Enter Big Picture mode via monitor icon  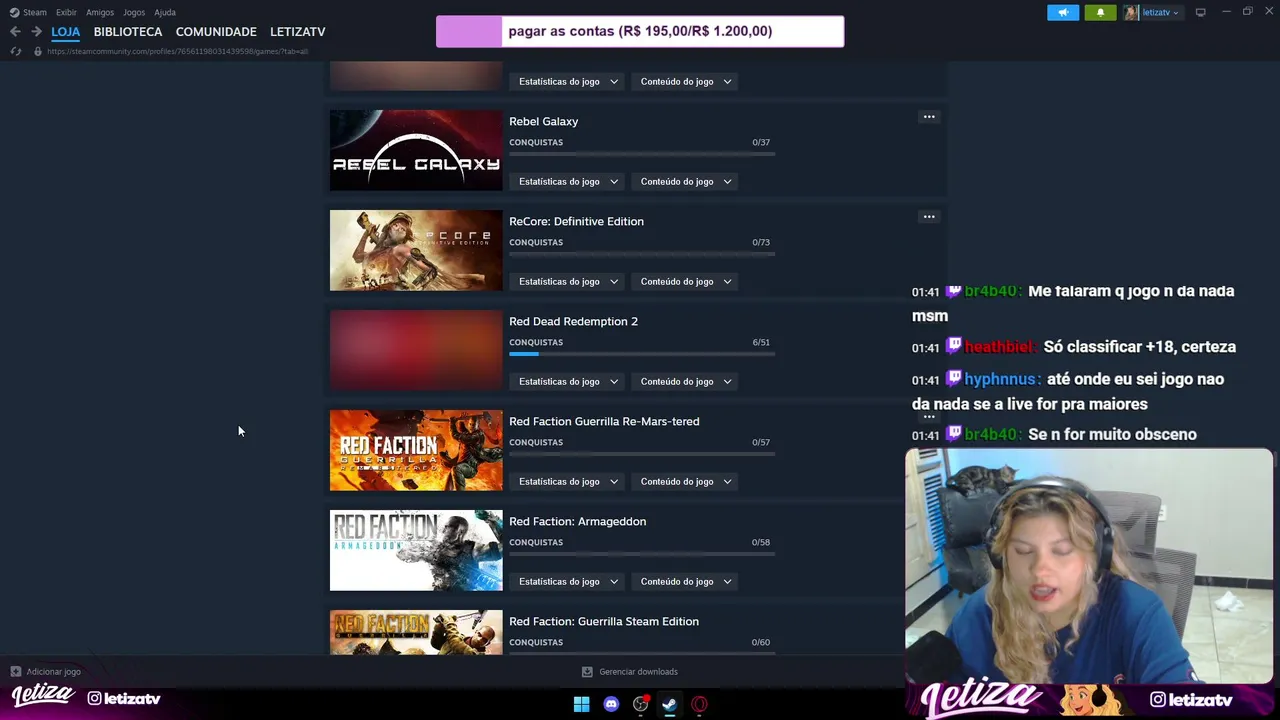point(1200,12)
